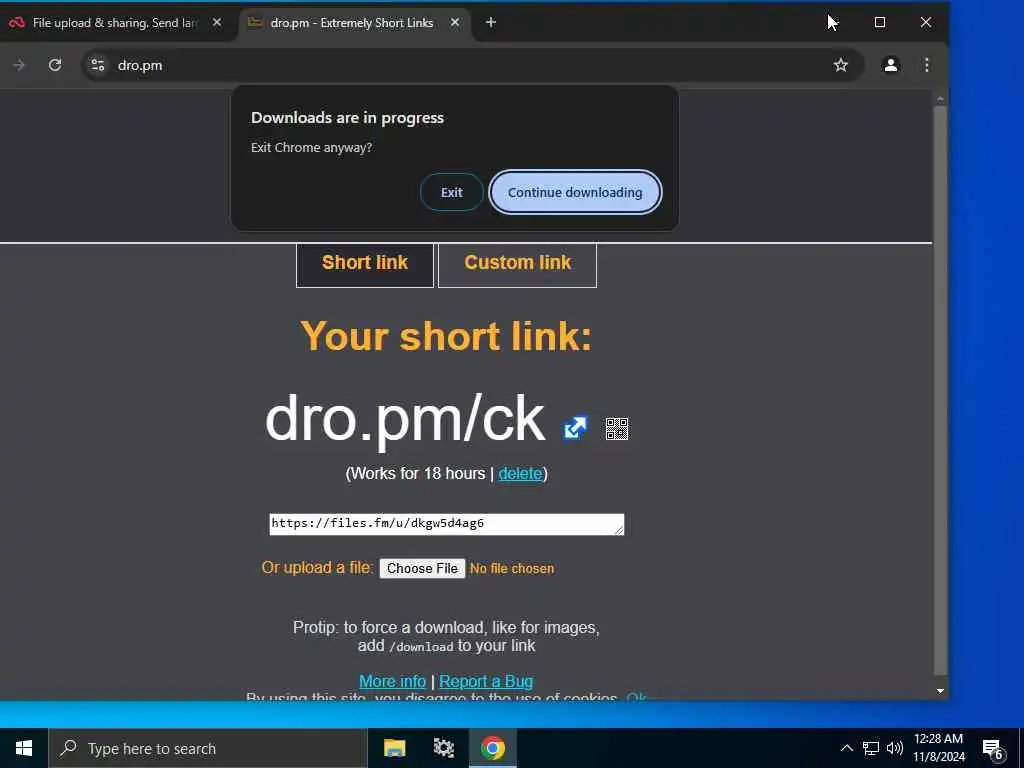Click Exit in the downloads dialog
Viewport: 1024px width, 768px height.
451,193
